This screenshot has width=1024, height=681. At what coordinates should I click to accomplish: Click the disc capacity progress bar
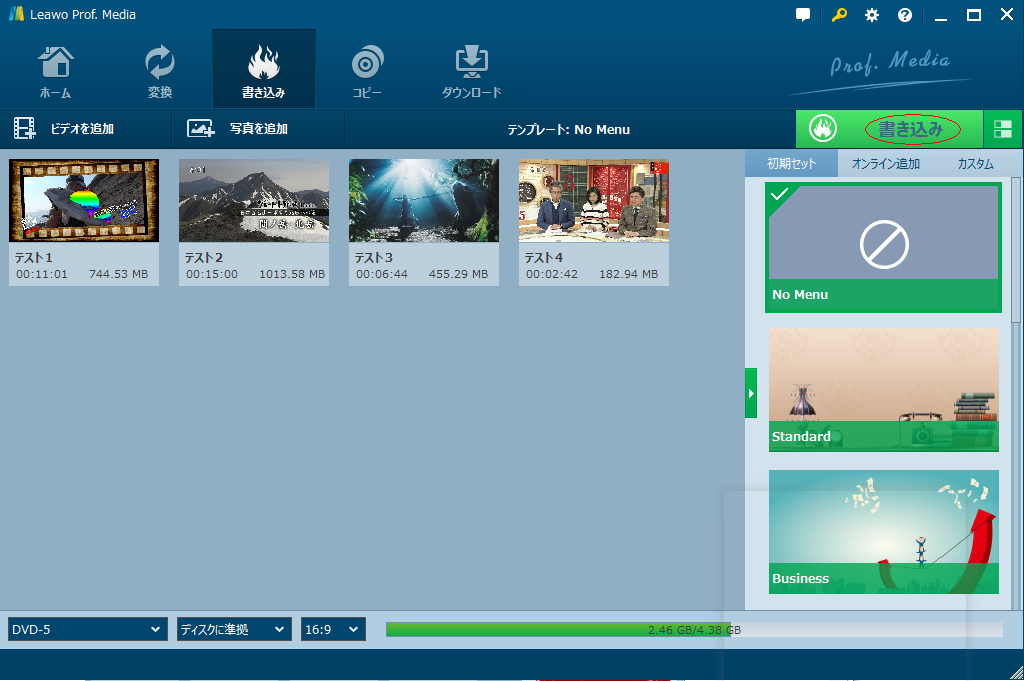point(694,629)
